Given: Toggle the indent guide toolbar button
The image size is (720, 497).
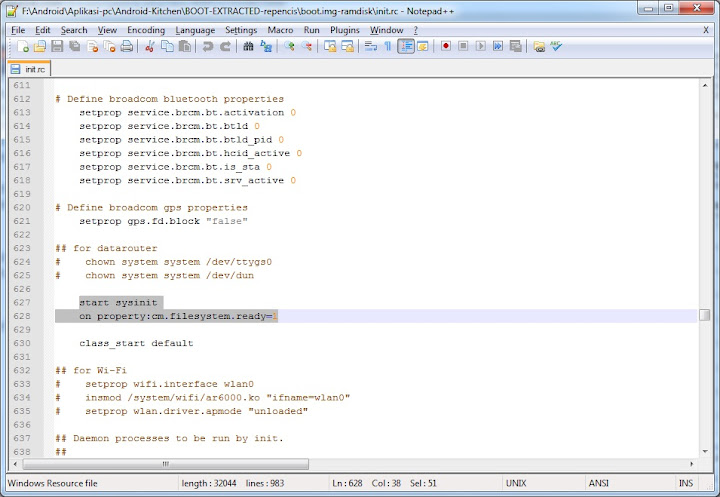Looking at the screenshot, I should (406, 46).
